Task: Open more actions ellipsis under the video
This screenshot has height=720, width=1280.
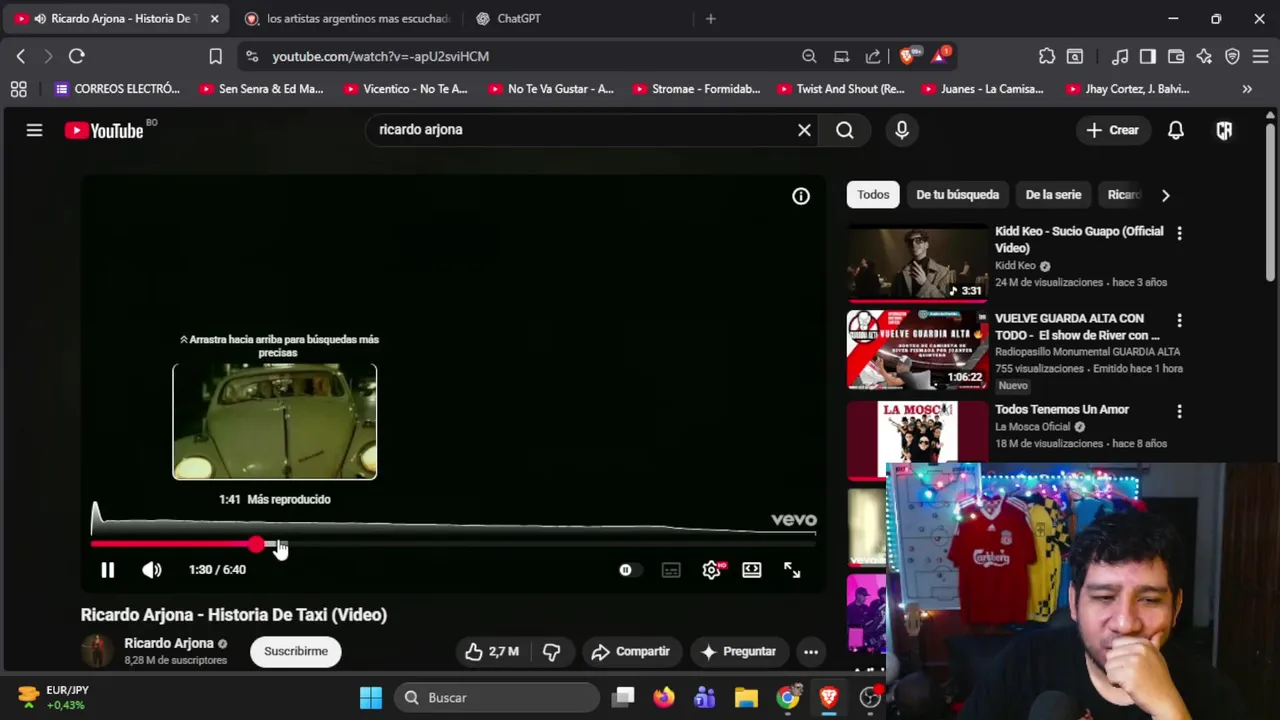Action: 811,651
